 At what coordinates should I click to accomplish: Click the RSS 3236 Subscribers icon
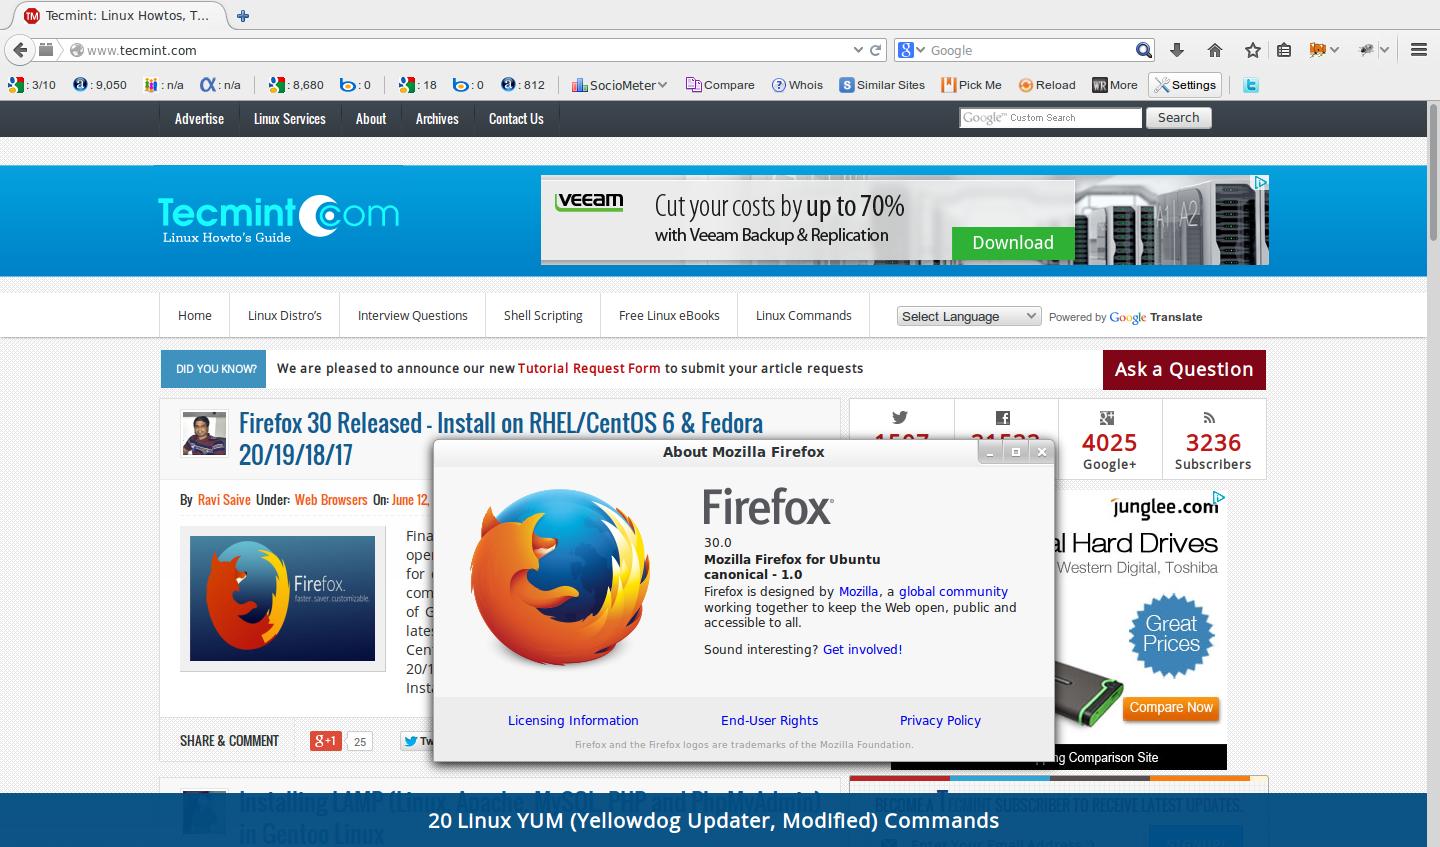coord(1210,418)
